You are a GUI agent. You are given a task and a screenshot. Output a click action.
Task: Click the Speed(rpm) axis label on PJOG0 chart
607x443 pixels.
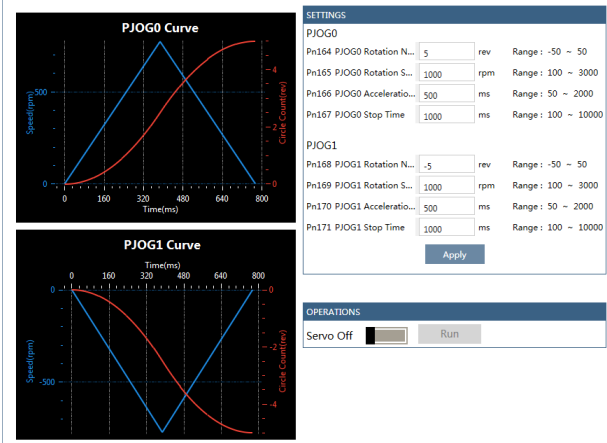(30, 113)
